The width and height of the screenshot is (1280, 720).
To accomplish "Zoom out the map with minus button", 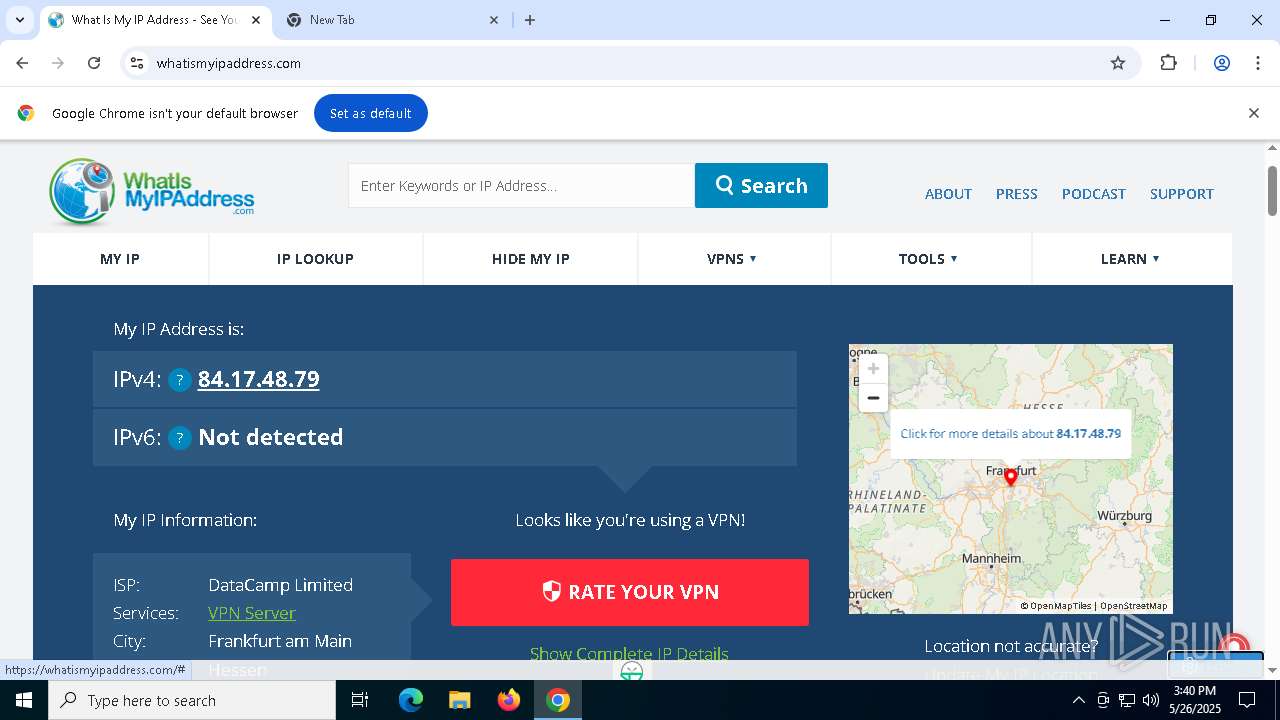I will point(873,398).
